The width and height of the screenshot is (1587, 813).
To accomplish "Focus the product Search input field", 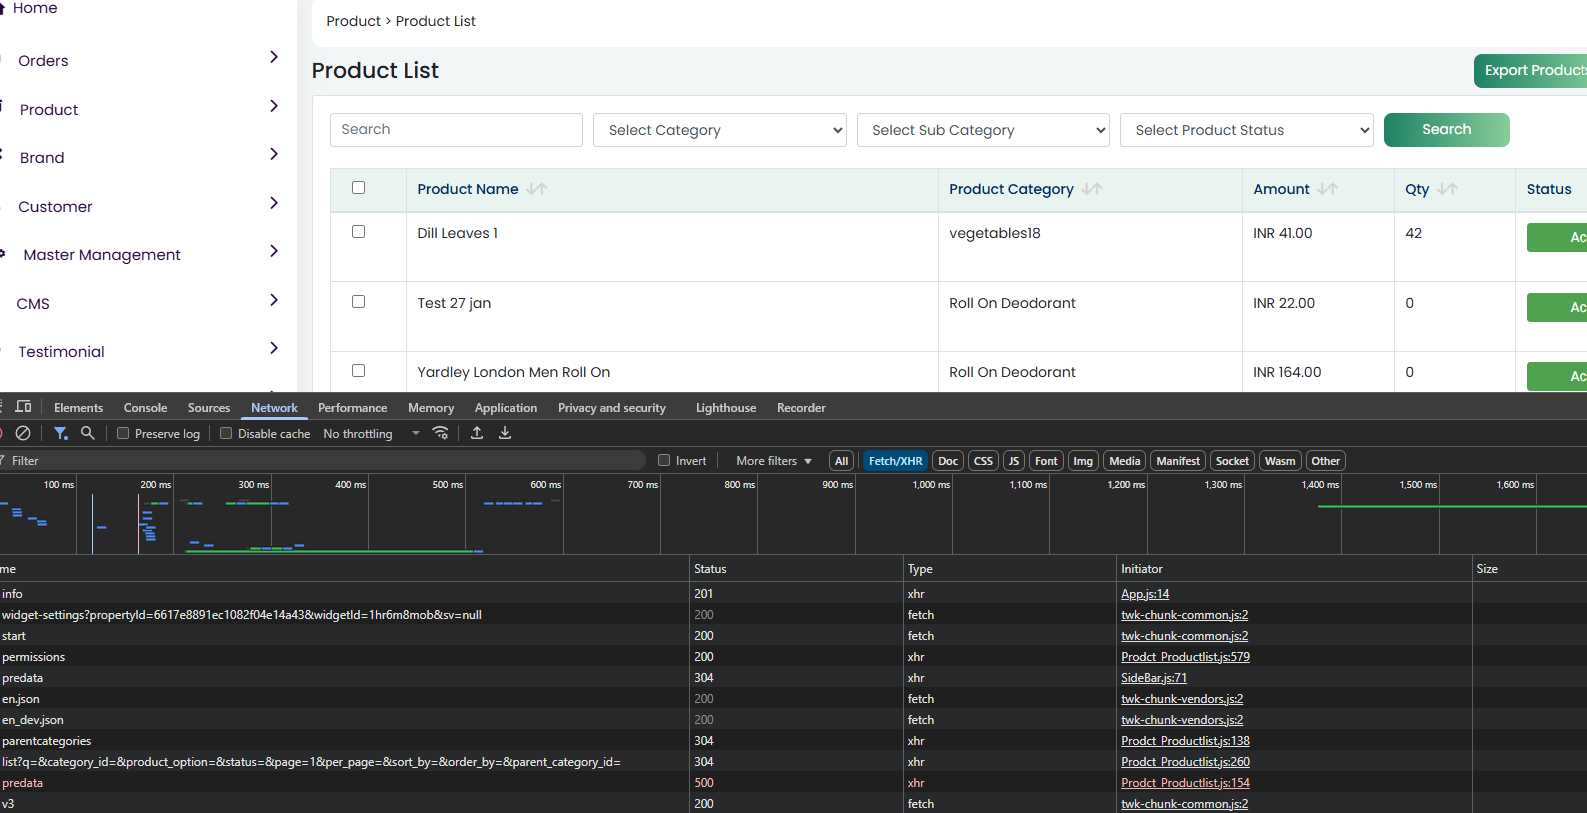I will point(456,130).
